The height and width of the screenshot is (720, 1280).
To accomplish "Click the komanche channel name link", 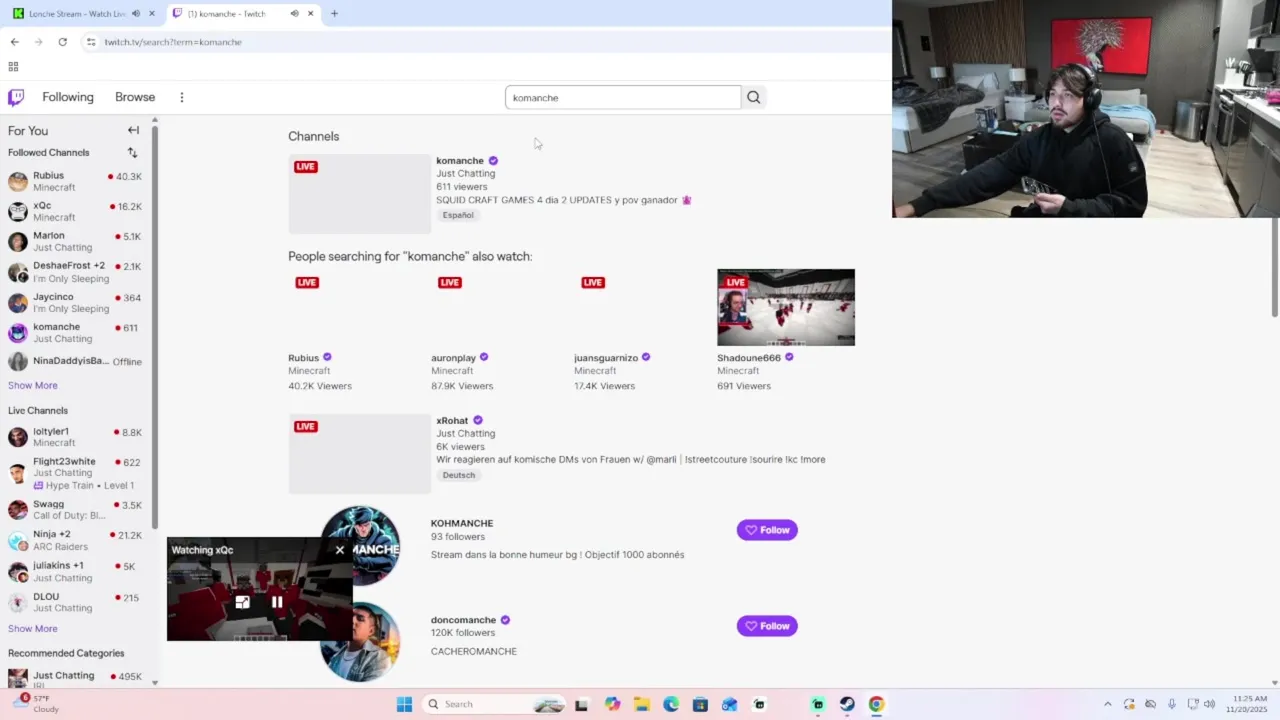I will [x=460, y=160].
